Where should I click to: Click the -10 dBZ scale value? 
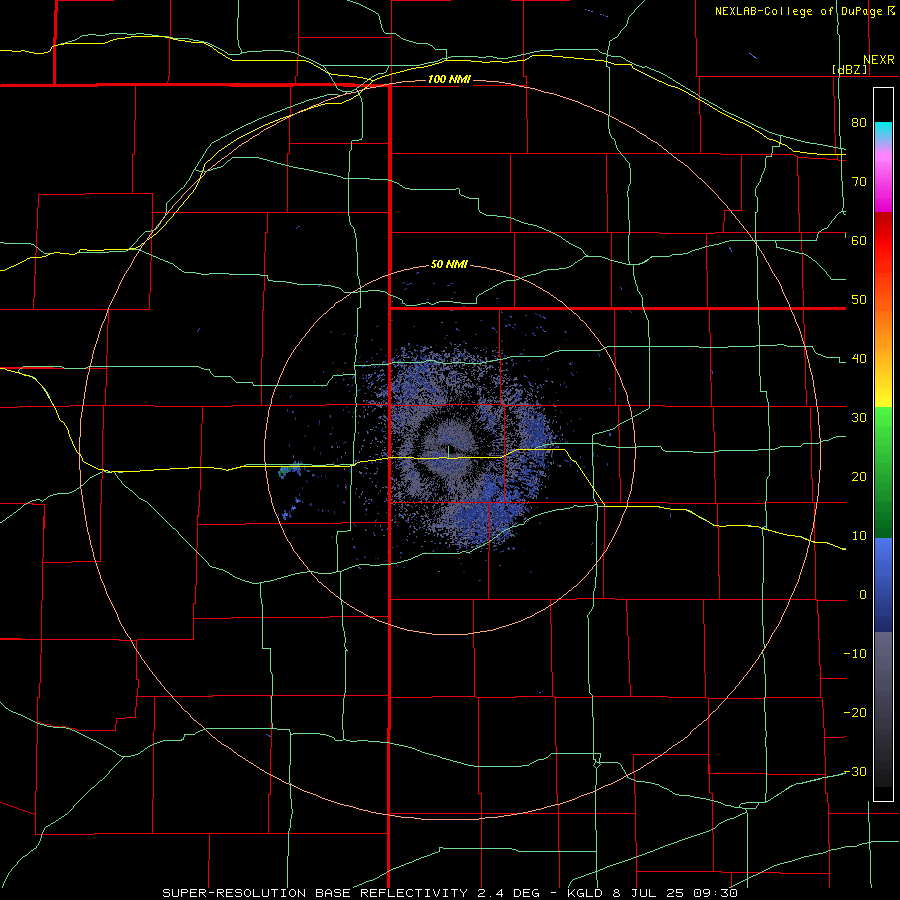click(855, 654)
